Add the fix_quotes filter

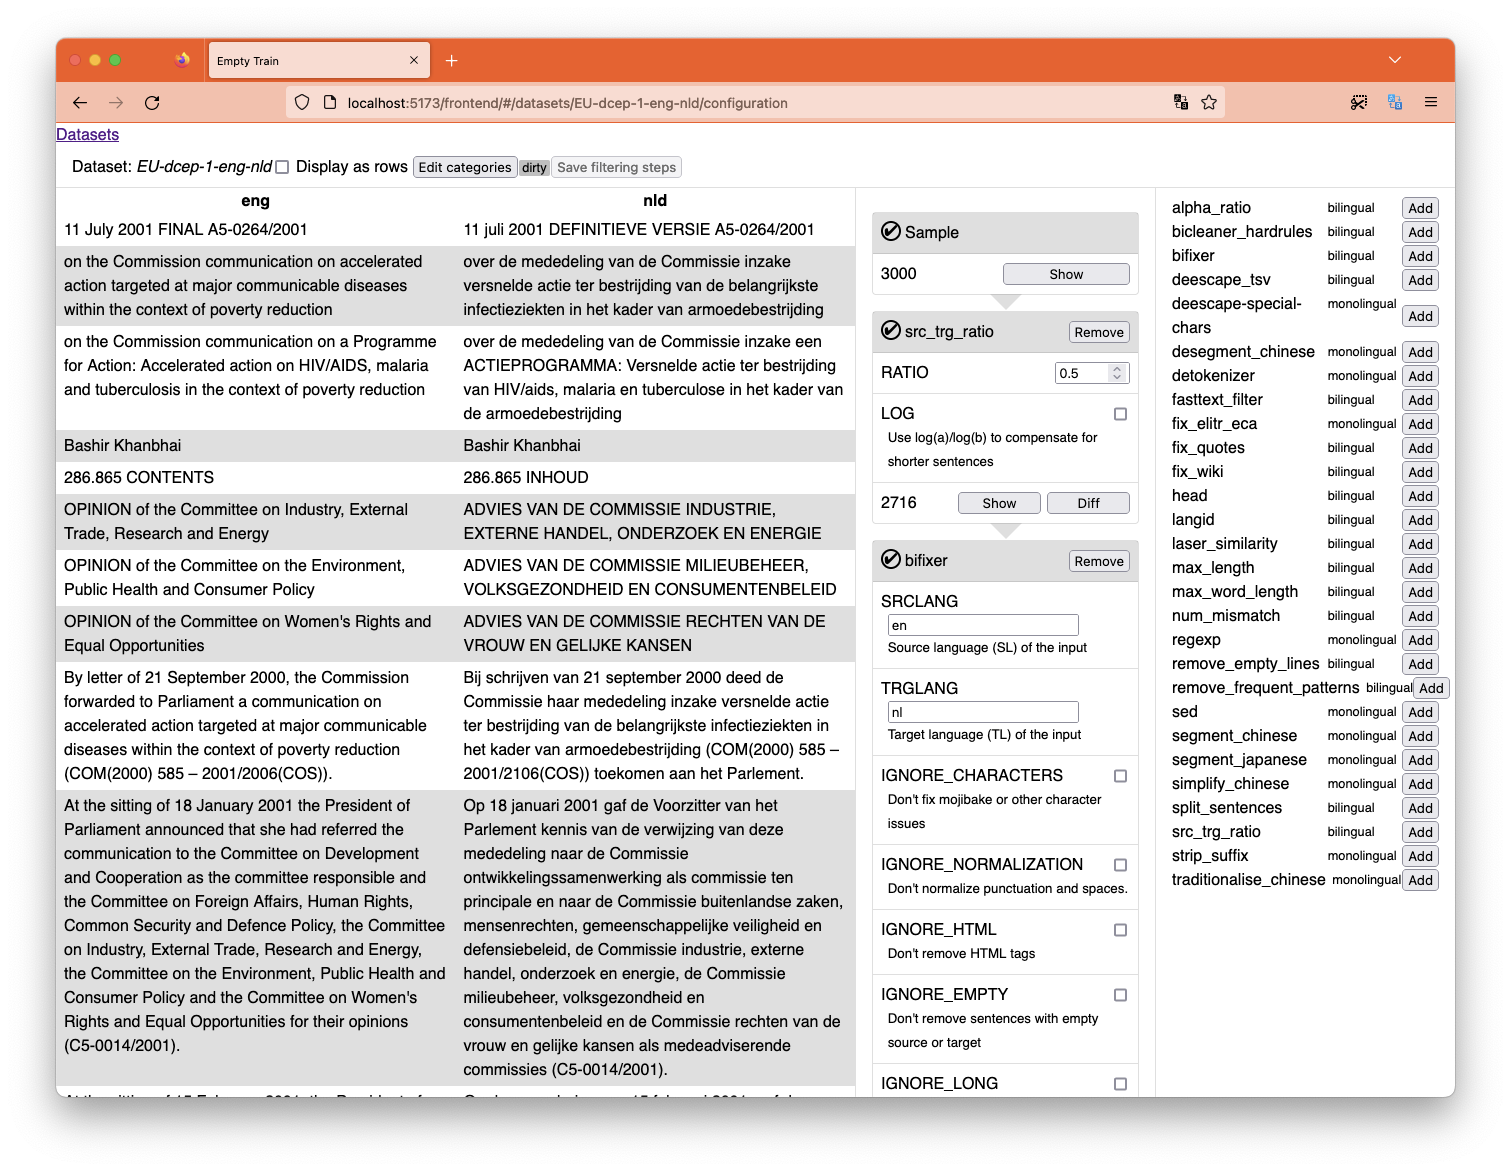click(1420, 448)
